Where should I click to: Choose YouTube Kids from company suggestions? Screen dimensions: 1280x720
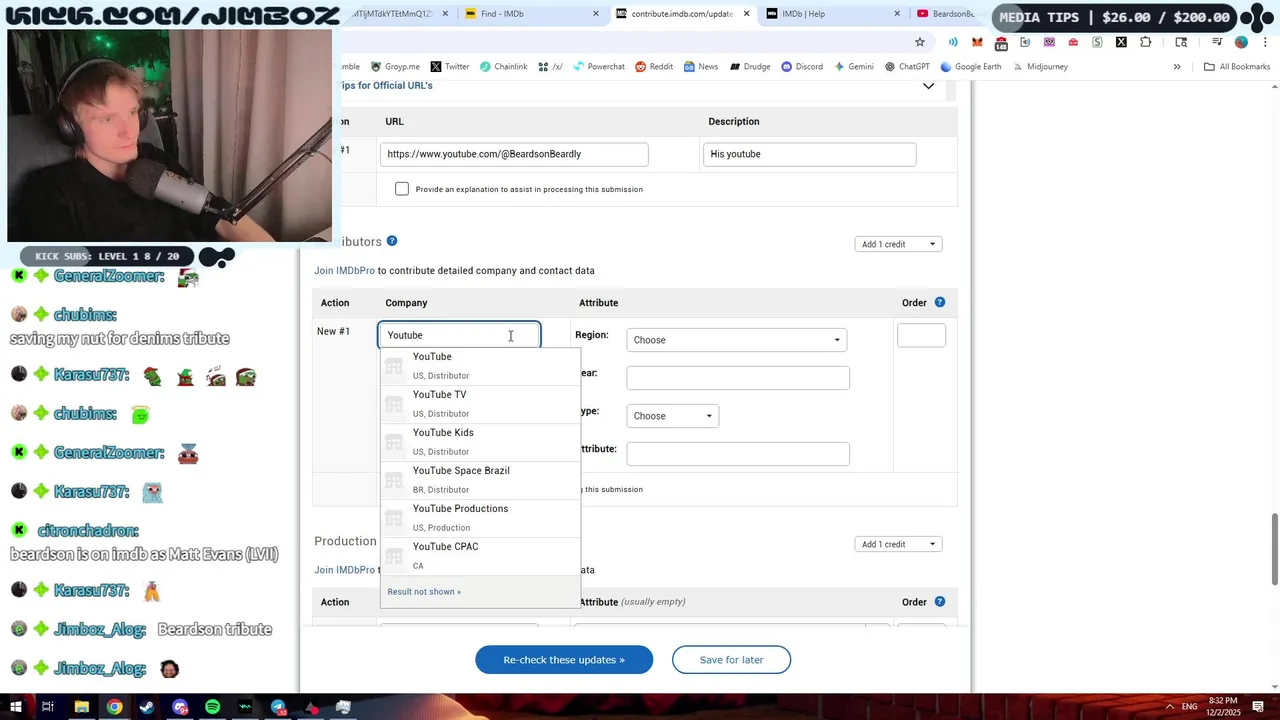[480, 441]
